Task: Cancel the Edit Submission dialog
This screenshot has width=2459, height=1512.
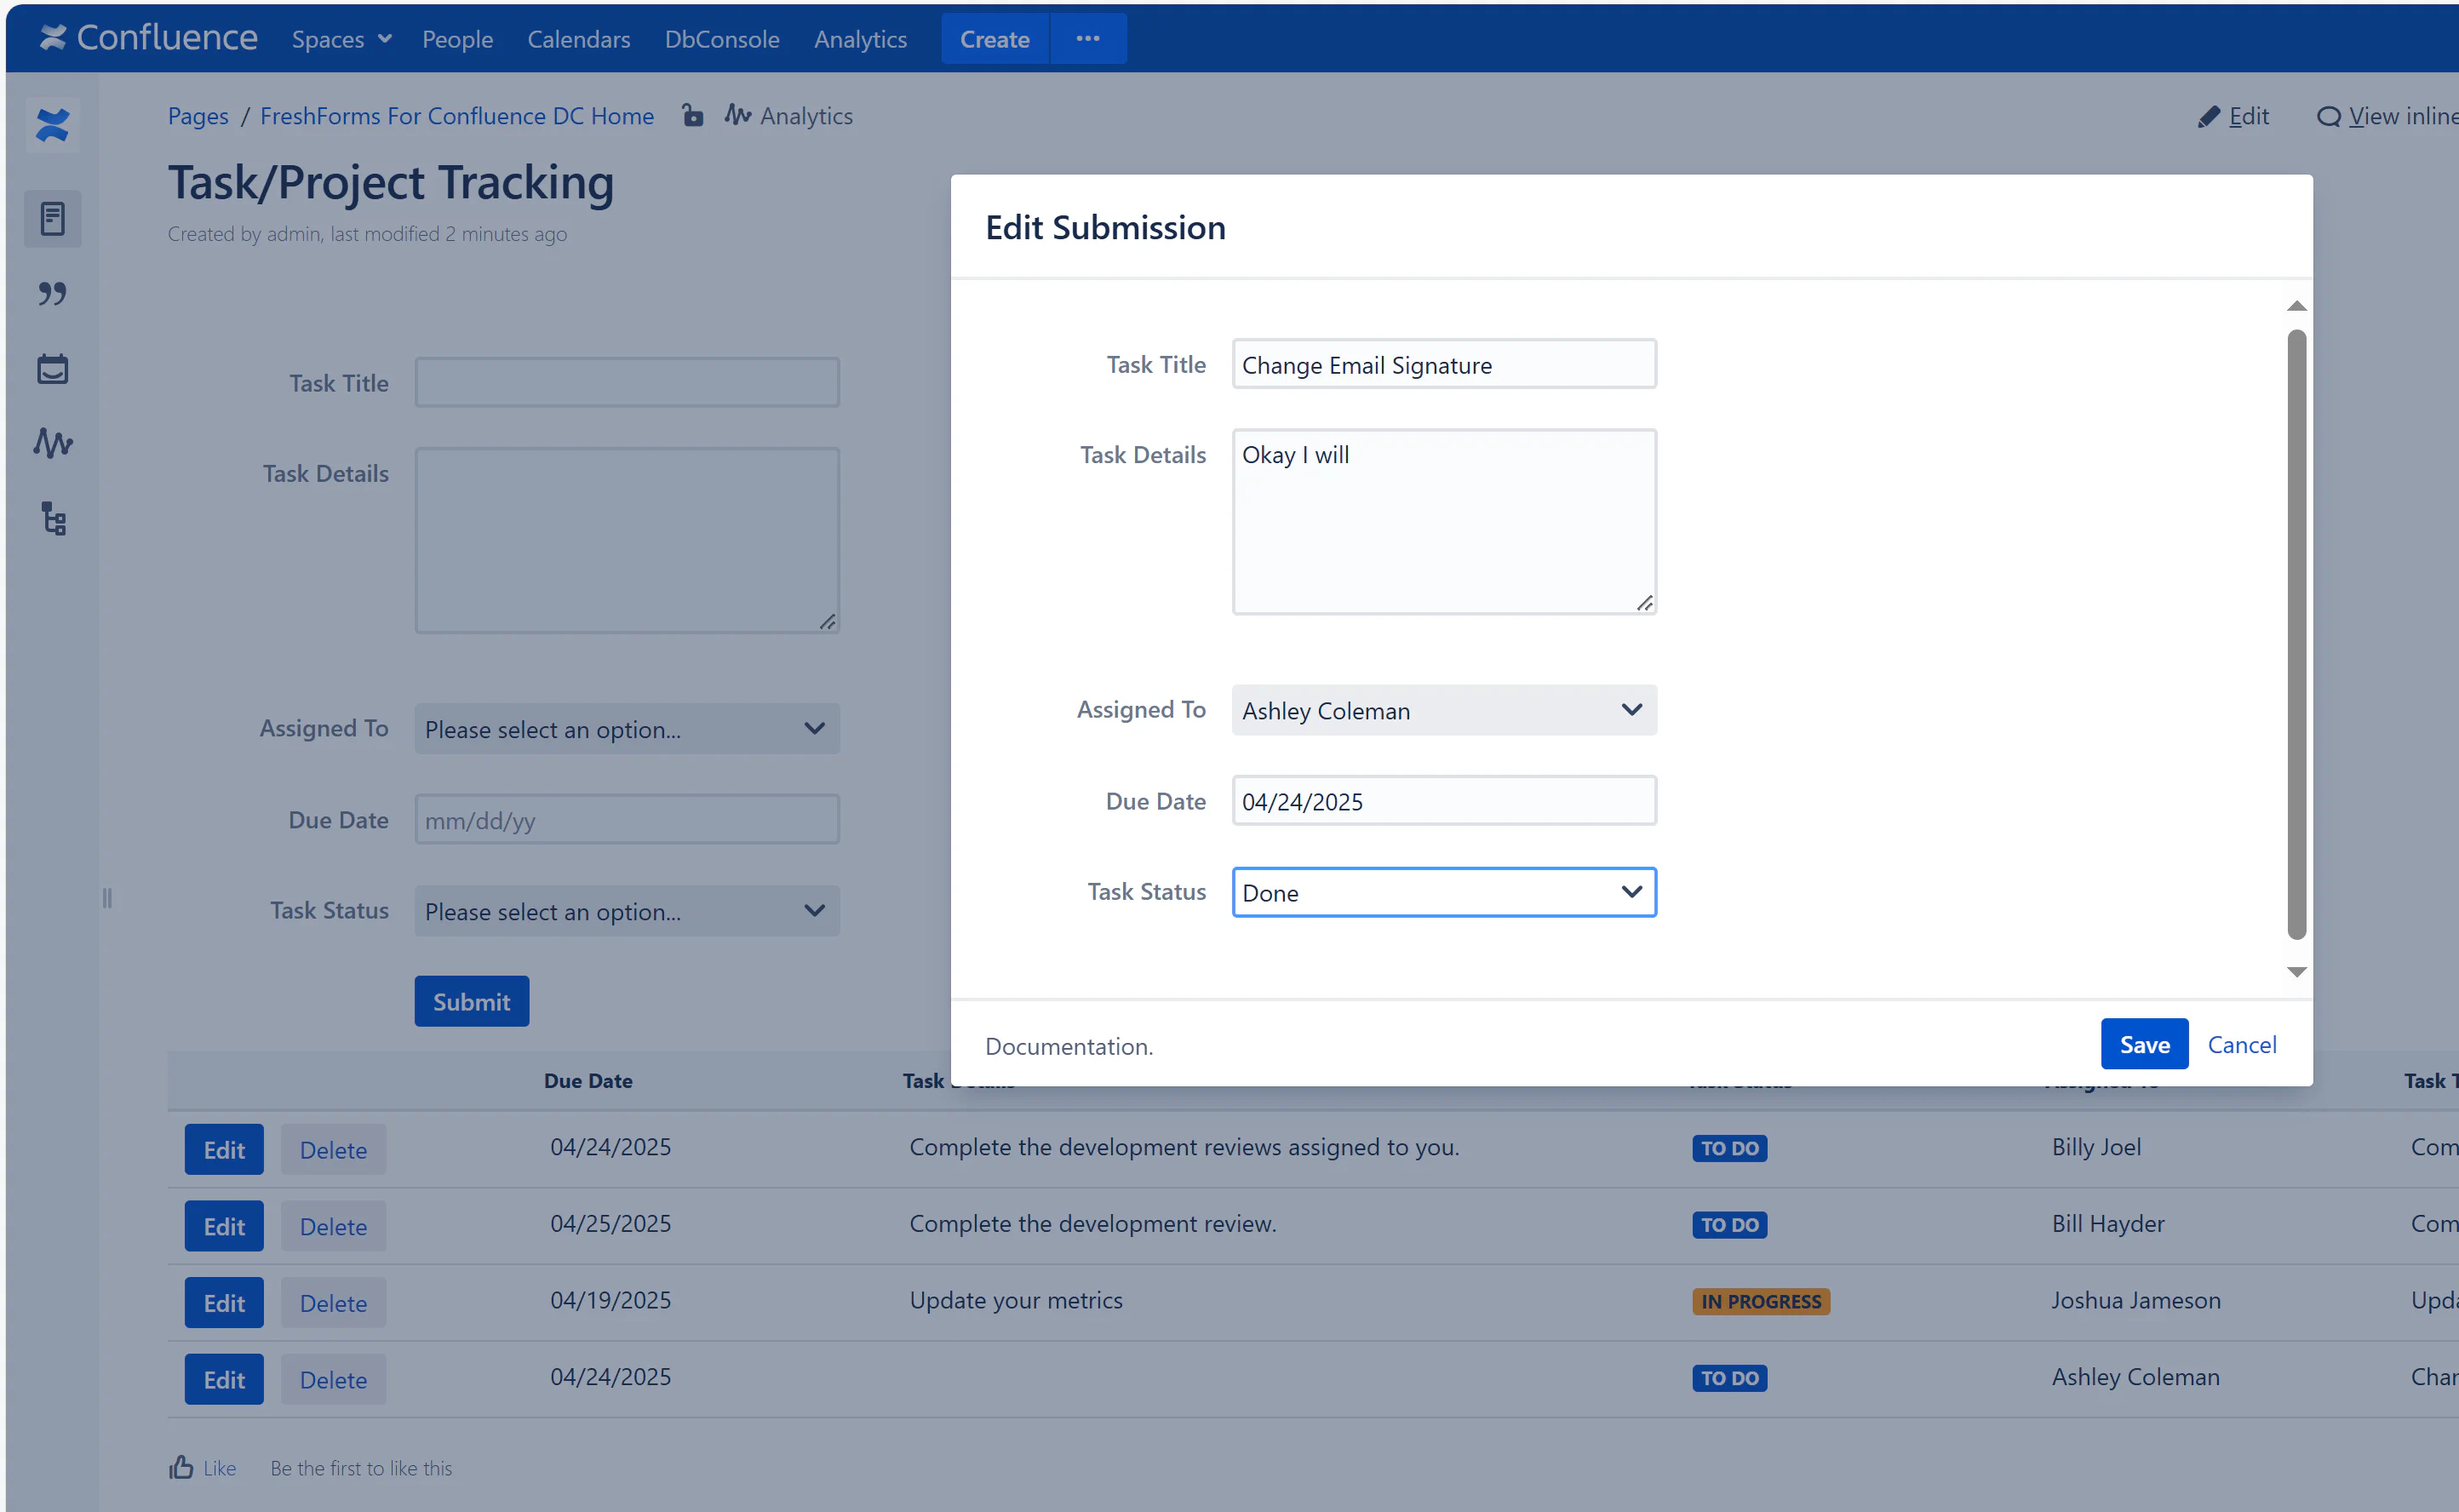Action: click(x=2241, y=1044)
